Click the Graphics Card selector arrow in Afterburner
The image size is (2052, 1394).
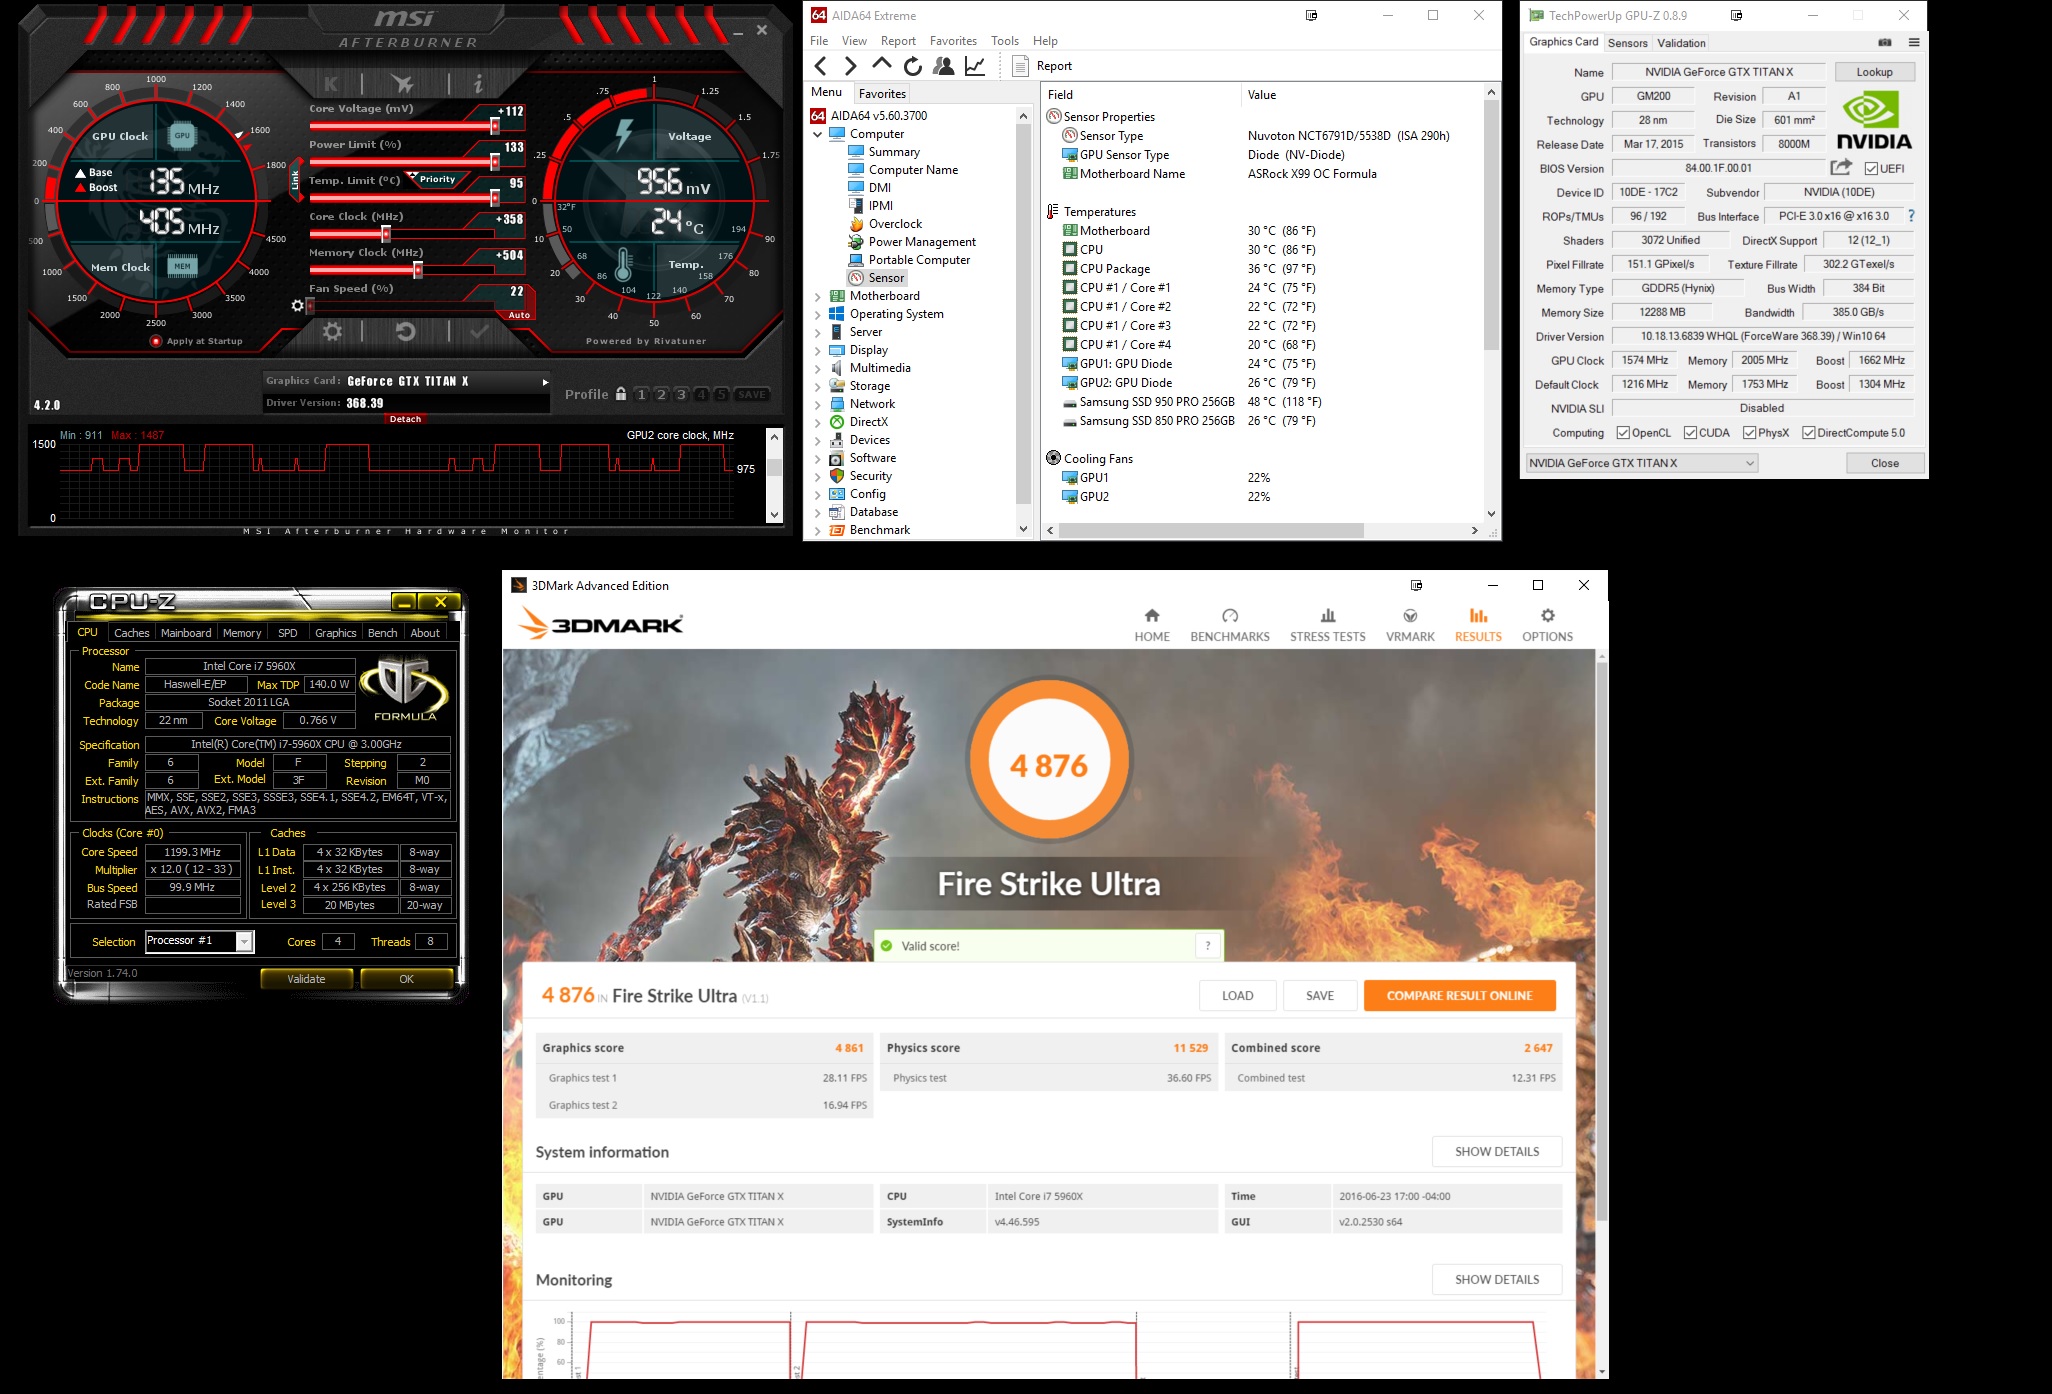pyautogui.click(x=545, y=382)
